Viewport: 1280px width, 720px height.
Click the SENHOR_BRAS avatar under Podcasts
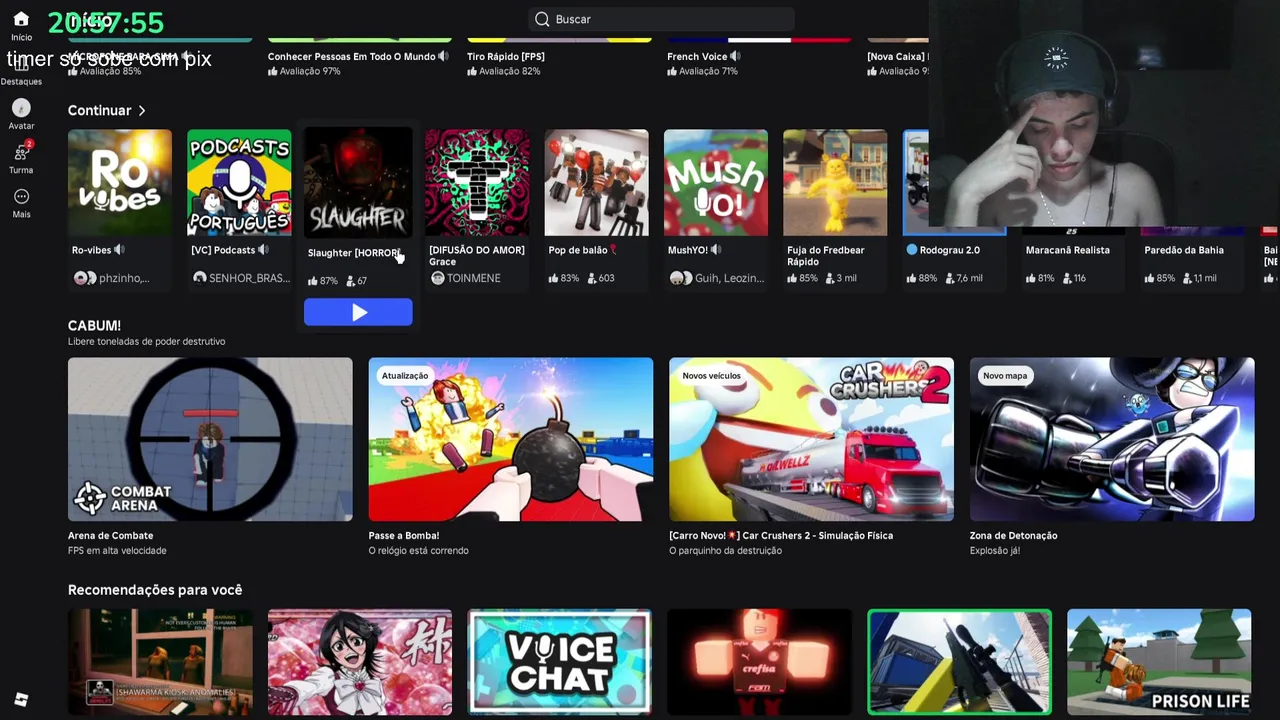199,278
